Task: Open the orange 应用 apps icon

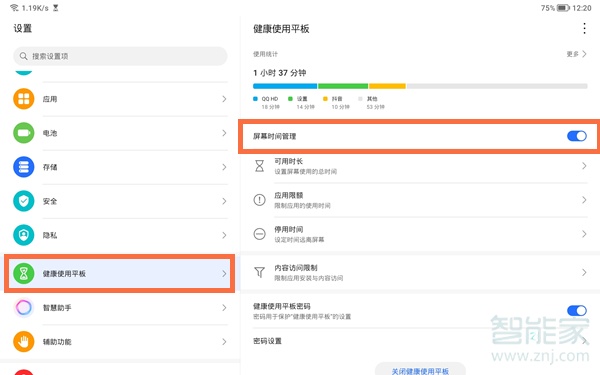Action: point(24,99)
